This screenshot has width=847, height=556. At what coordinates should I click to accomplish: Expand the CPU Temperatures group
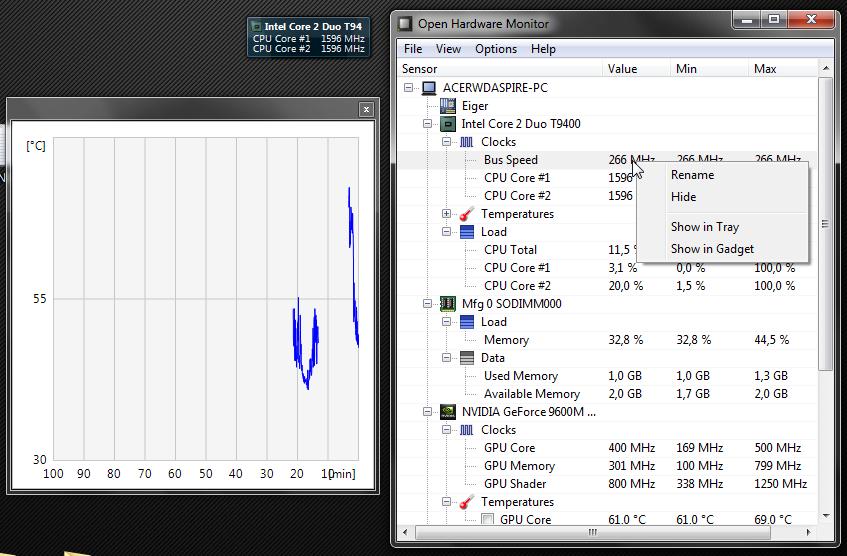446,213
